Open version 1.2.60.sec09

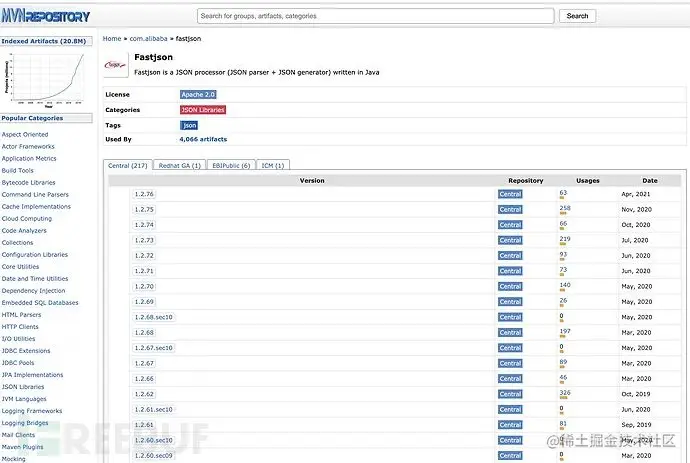click(x=154, y=456)
